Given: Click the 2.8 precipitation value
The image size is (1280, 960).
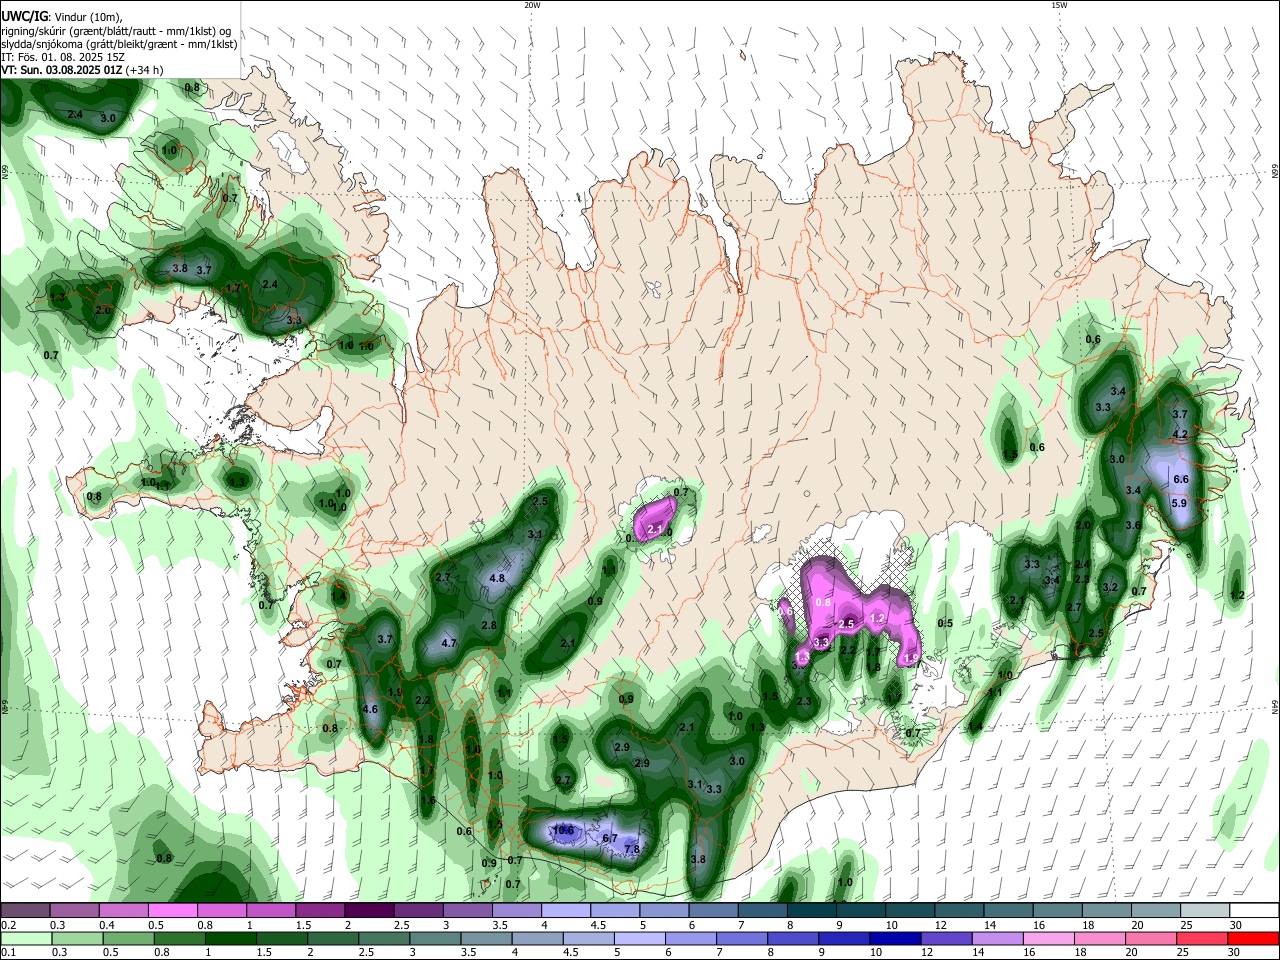Looking at the screenshot, I should coord(489,626).
